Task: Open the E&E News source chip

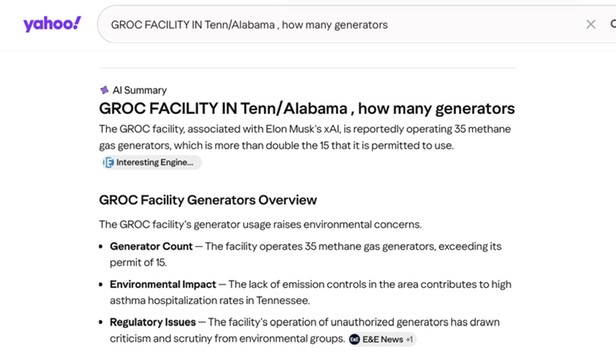Action: point(382,339)
